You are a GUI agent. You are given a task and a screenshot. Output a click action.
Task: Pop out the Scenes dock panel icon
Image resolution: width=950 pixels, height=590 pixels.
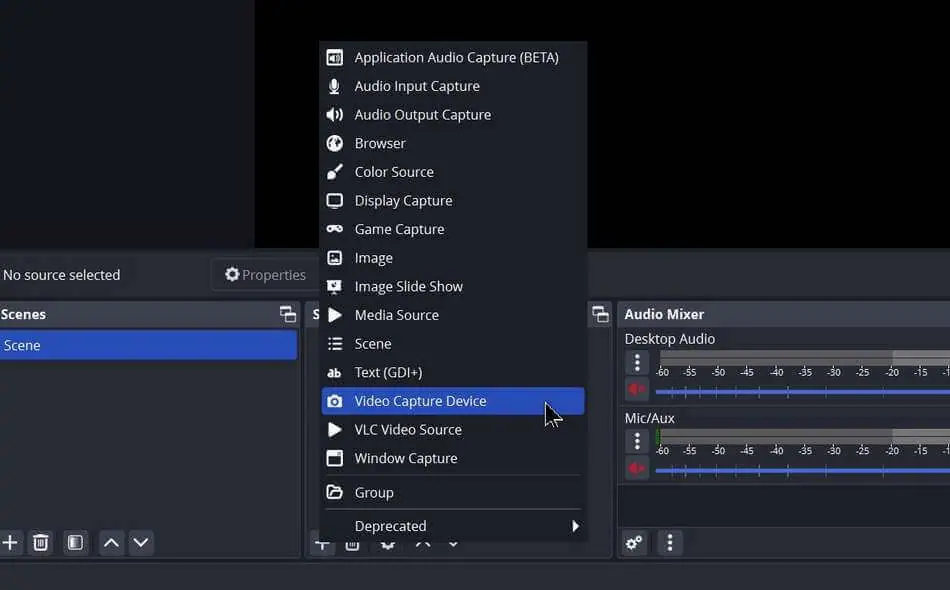pos(288,314)
